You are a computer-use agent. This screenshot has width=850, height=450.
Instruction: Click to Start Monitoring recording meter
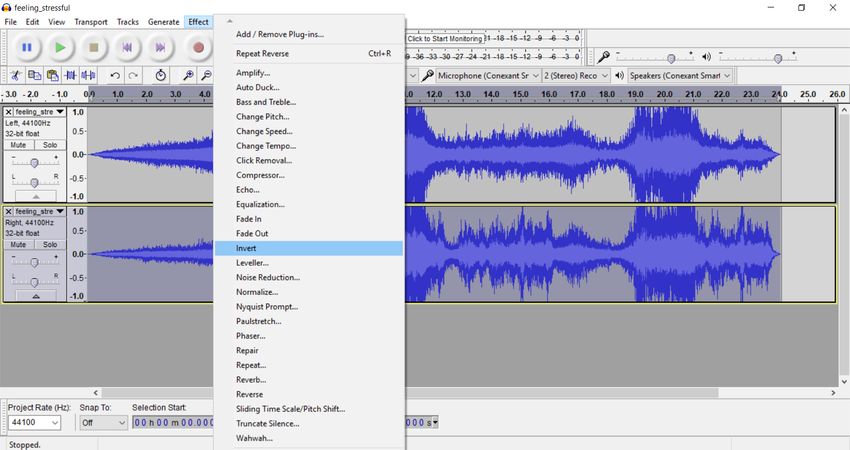[445, 38]
